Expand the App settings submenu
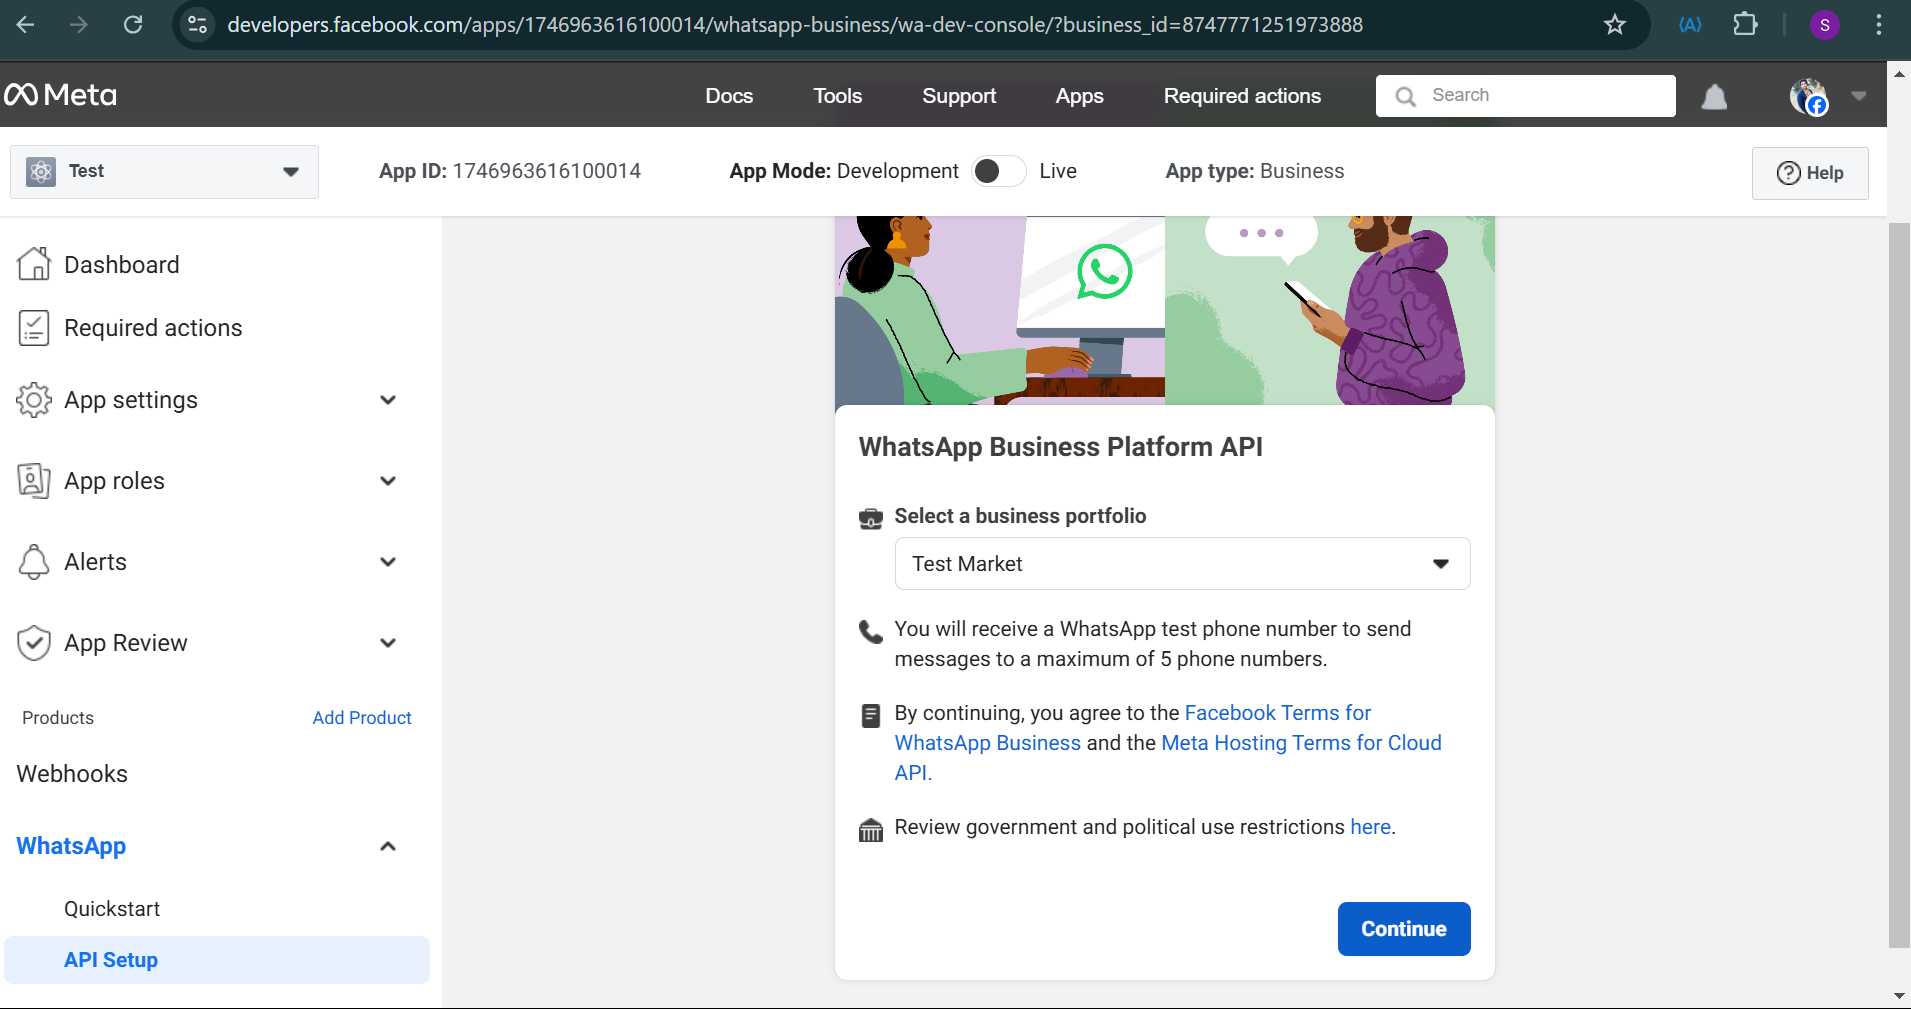The height and width of the screenshot is (1009, 1911). [386, 399]
